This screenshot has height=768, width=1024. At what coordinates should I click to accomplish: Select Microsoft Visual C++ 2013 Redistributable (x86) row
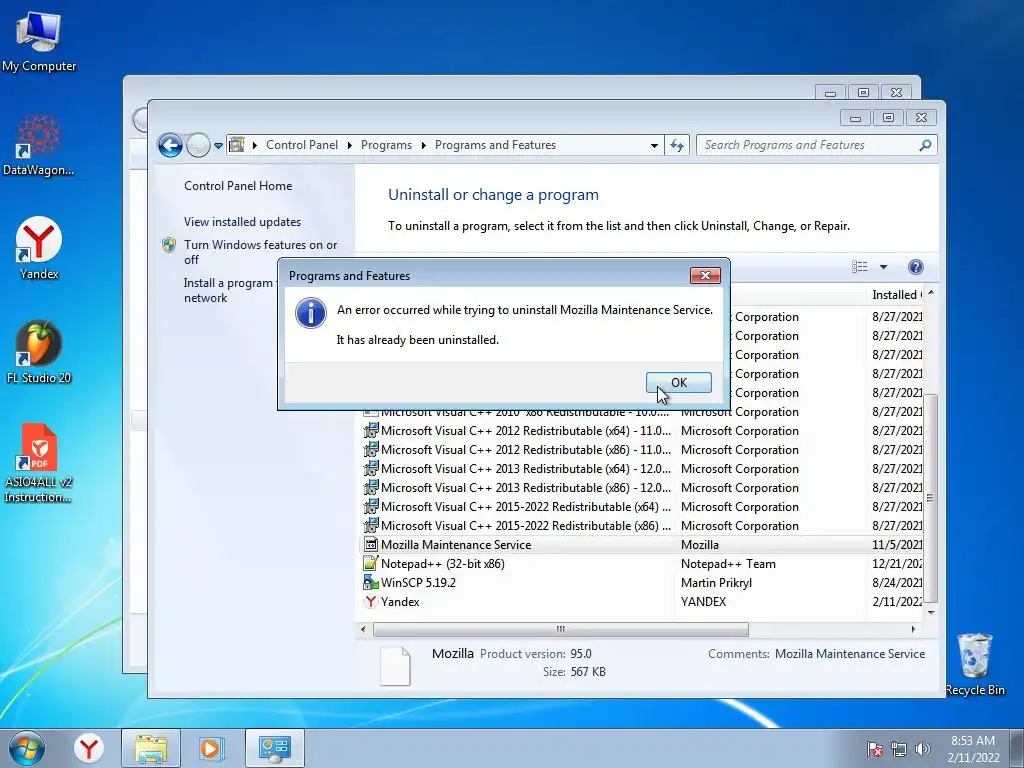(x=642, y=488)
